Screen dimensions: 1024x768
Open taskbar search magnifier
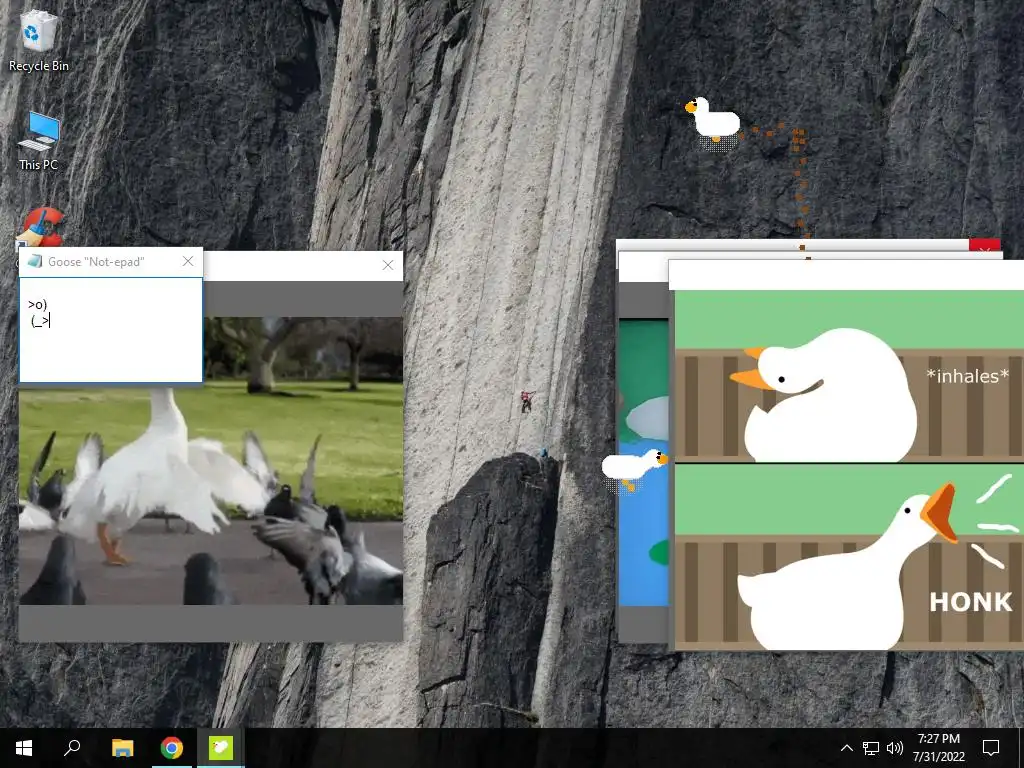pyautogui.click(x=72, y=748)
